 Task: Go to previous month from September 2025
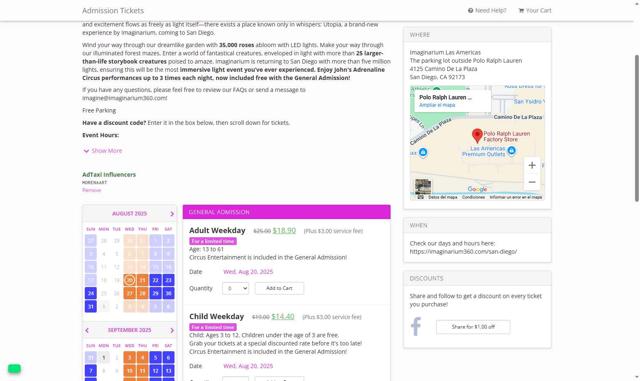pos(87,330)
